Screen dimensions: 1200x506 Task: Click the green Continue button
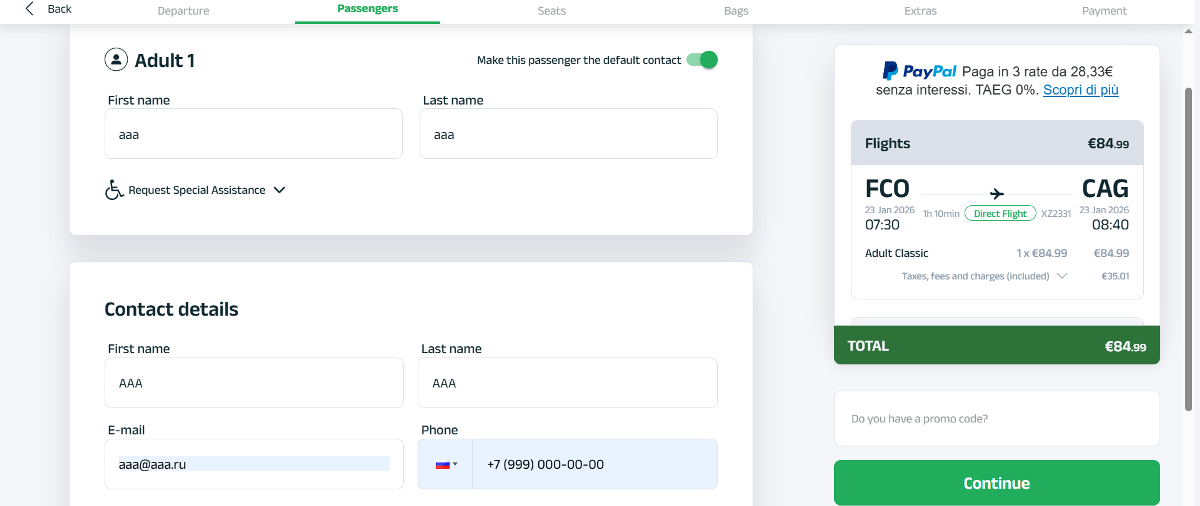coord(997,483)
